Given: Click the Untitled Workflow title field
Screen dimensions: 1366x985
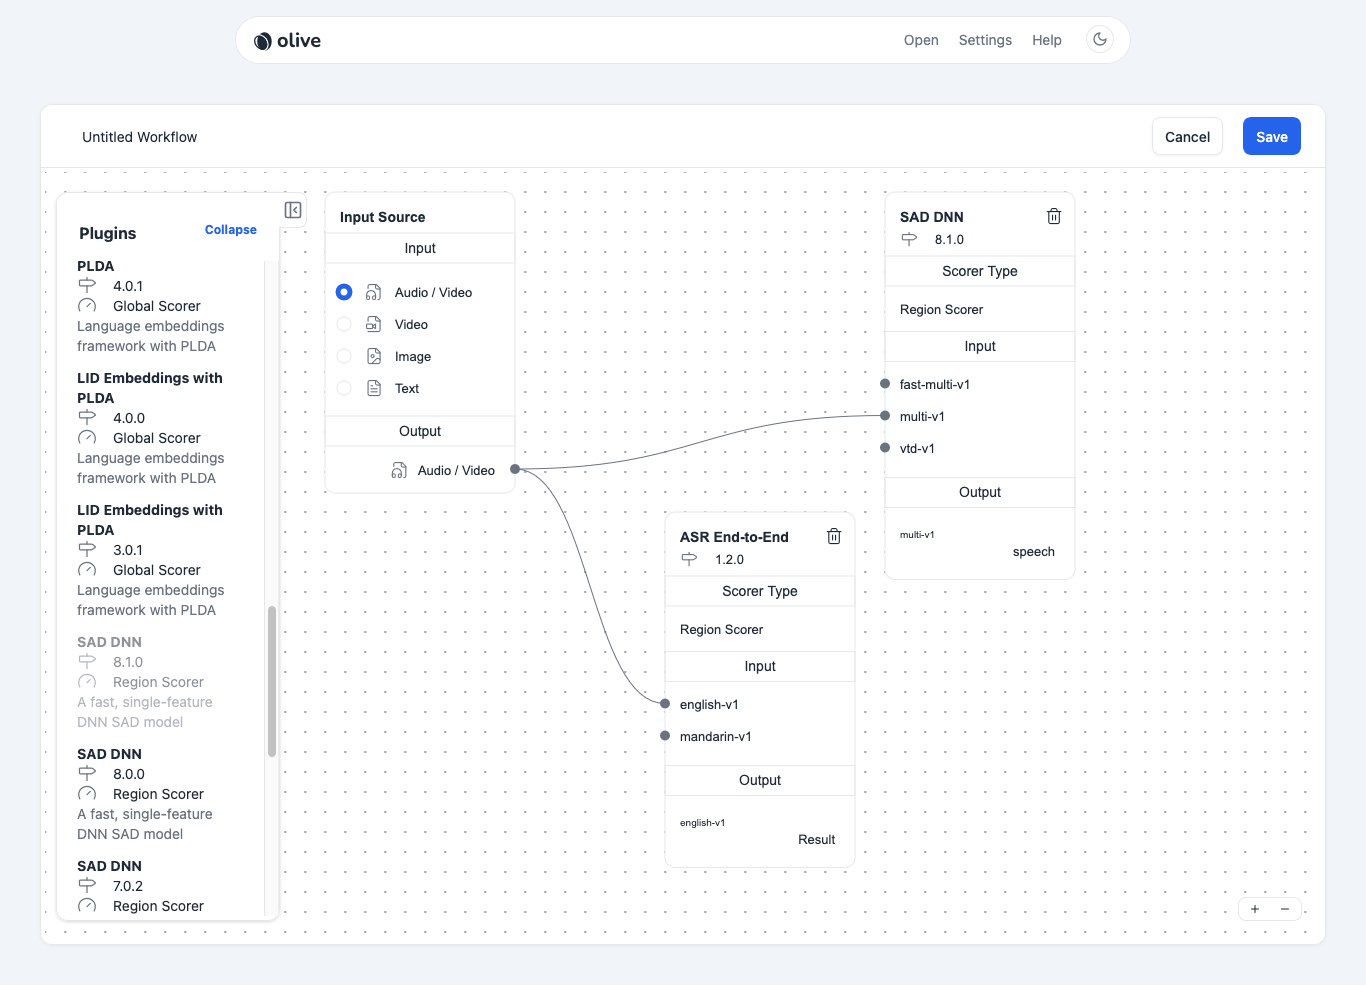Looking at the screenshot, I should click(139, 136).
